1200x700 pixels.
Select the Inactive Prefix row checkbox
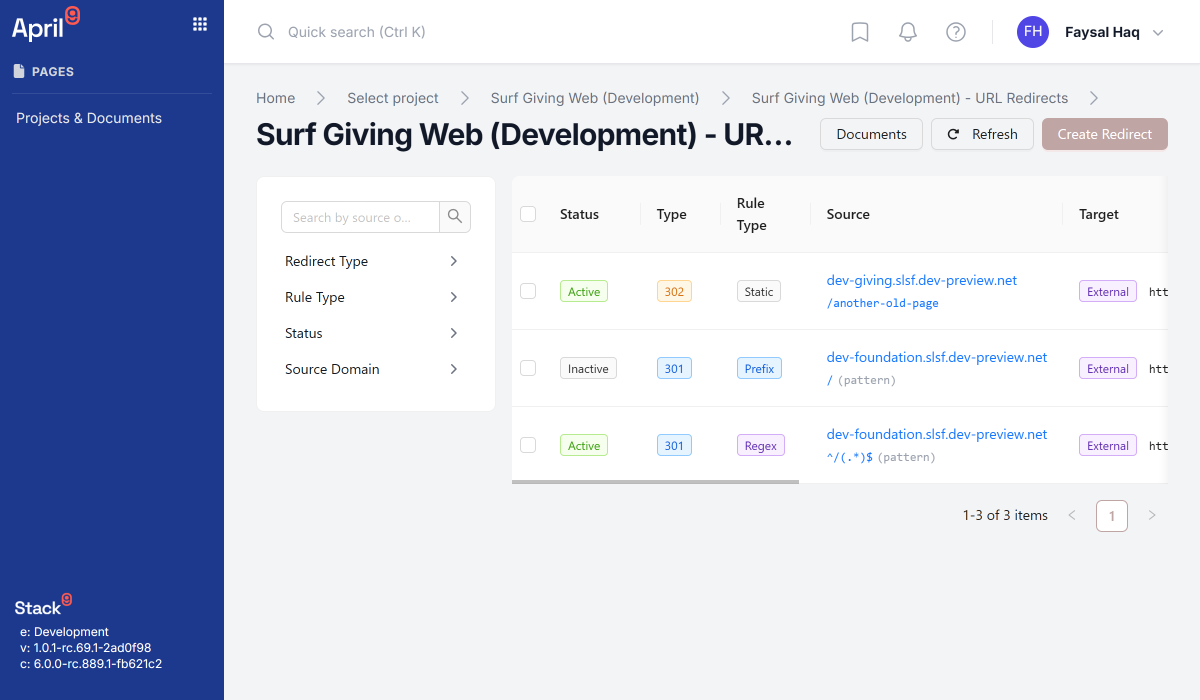coord(528,368)
